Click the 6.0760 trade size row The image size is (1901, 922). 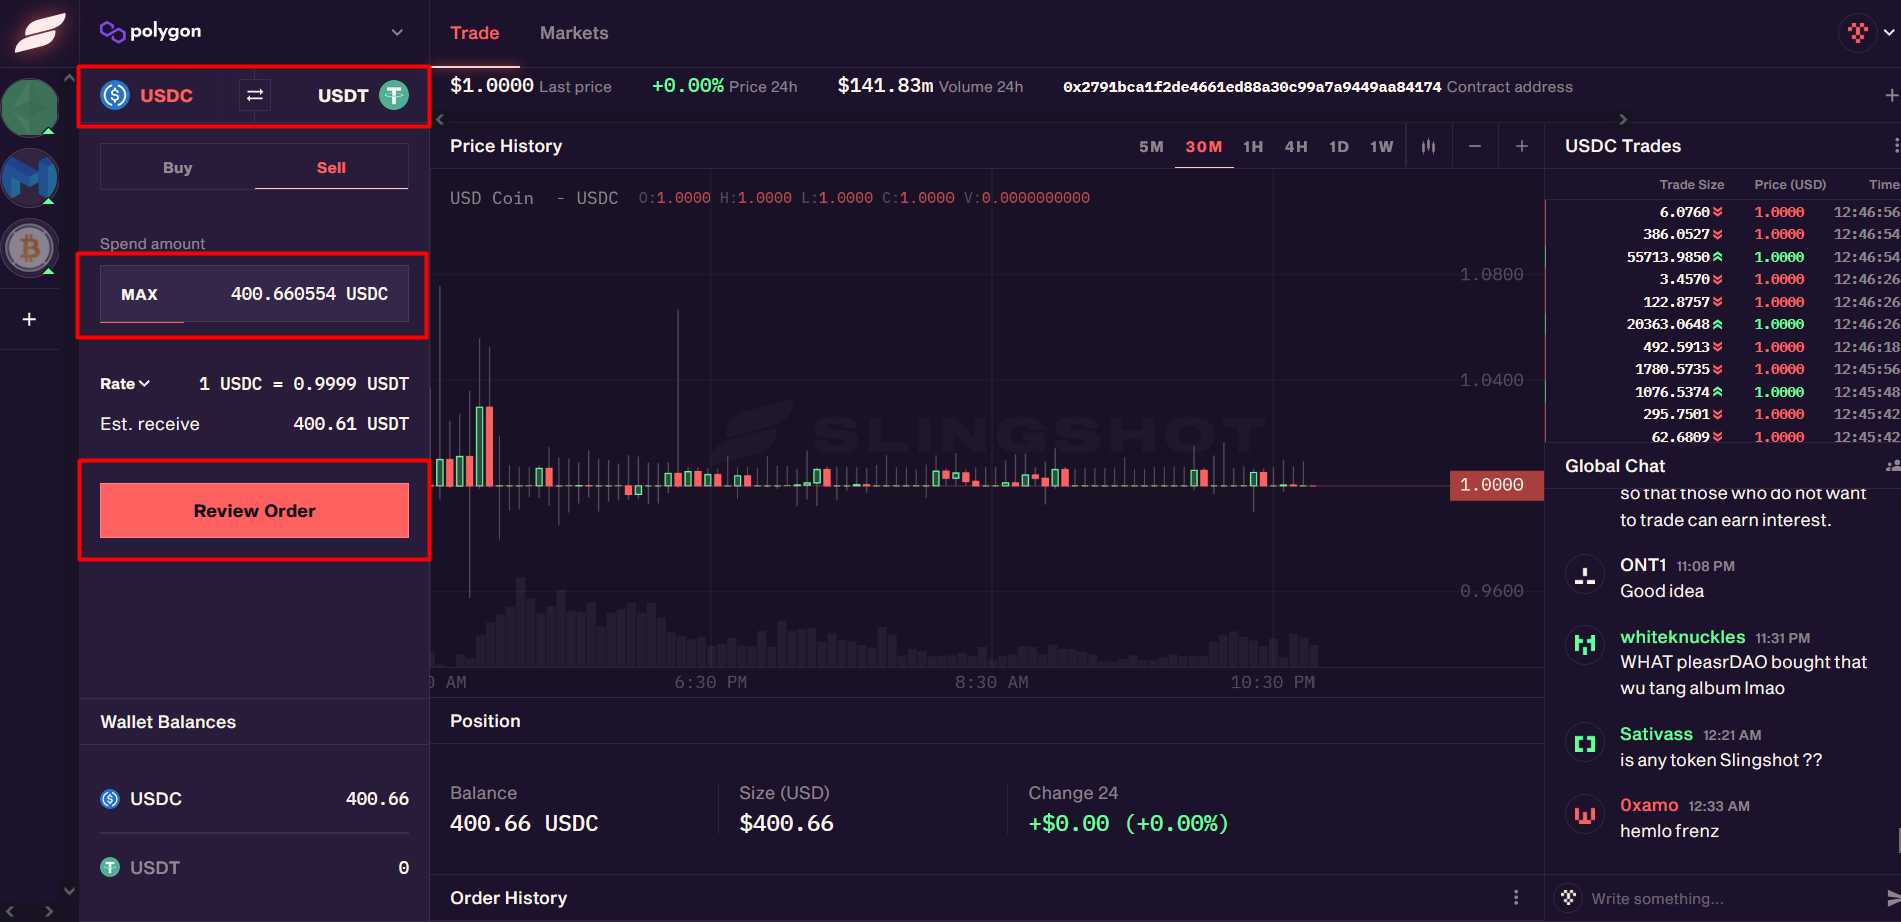click(x=1722, y=212)
